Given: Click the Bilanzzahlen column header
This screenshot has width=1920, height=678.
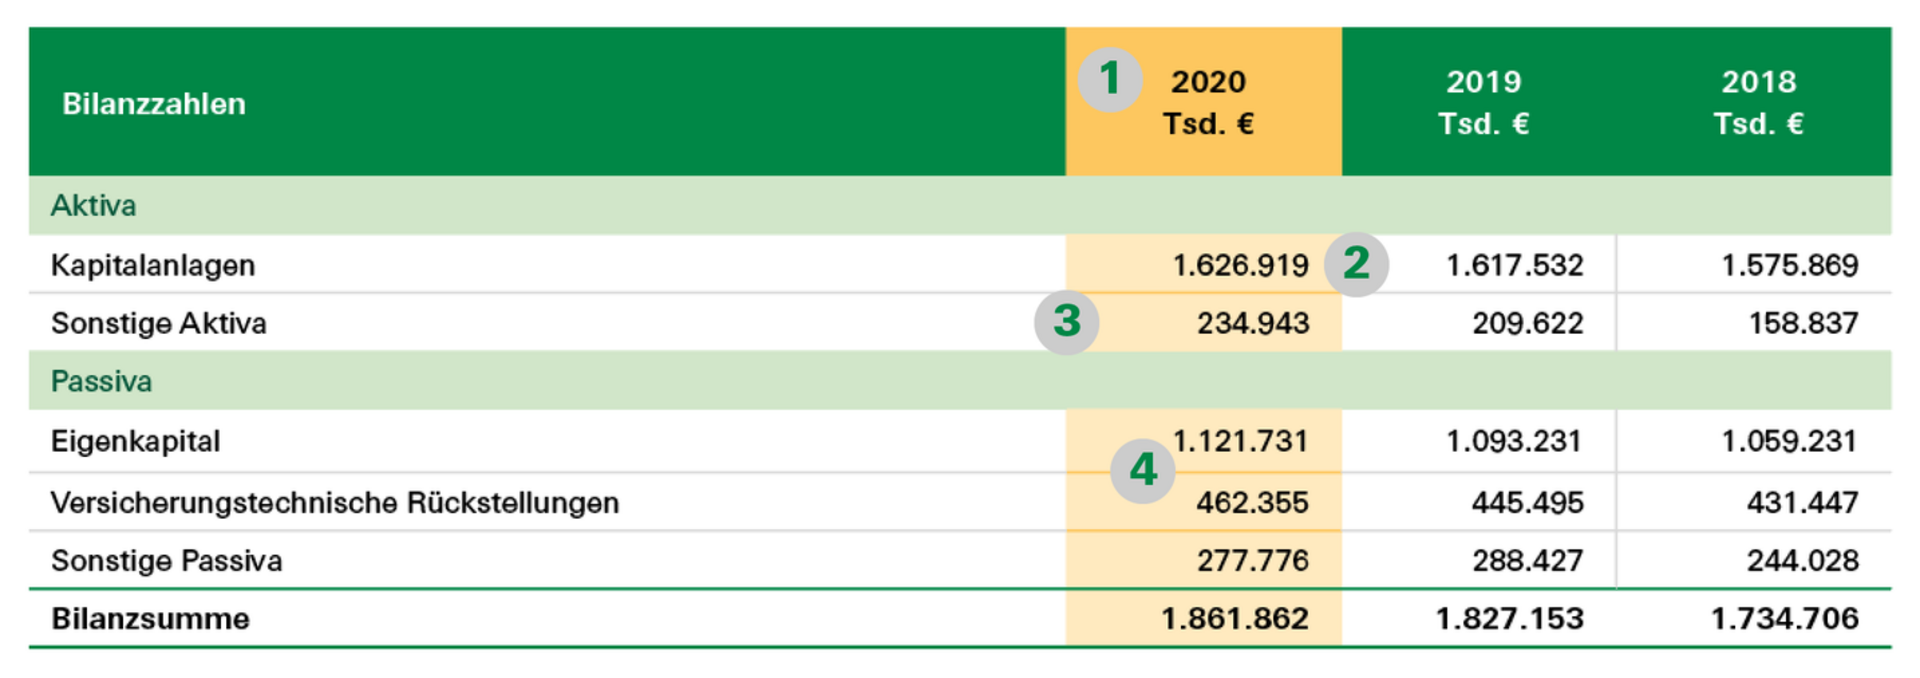Looking at the screenshot, I should pyautogui.click(x=154, y=104).
